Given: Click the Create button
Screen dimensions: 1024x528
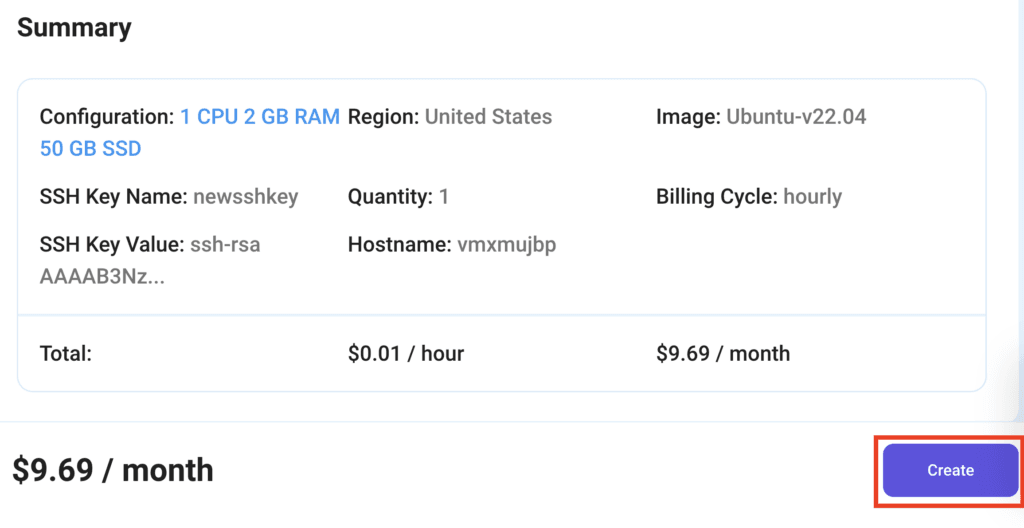Looking at the screenshot, I should [949, 470].
